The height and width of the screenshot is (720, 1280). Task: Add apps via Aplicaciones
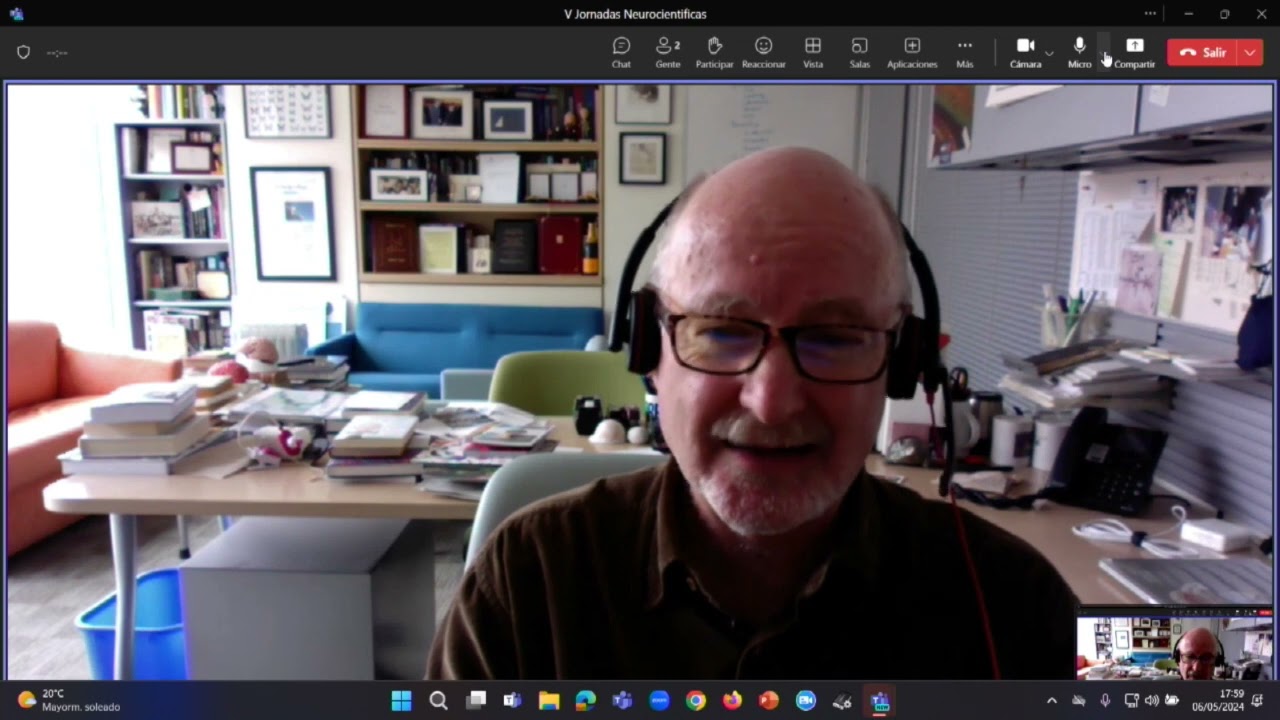(x=912, y=52)
